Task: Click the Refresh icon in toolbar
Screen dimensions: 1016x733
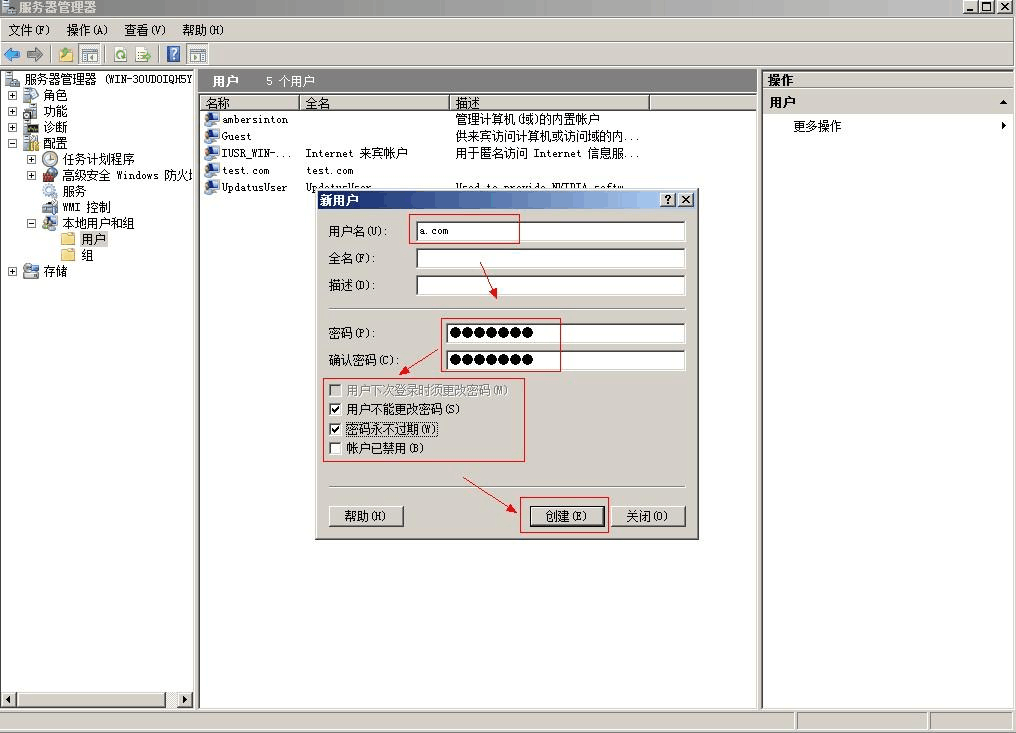Action: [120, 54]
